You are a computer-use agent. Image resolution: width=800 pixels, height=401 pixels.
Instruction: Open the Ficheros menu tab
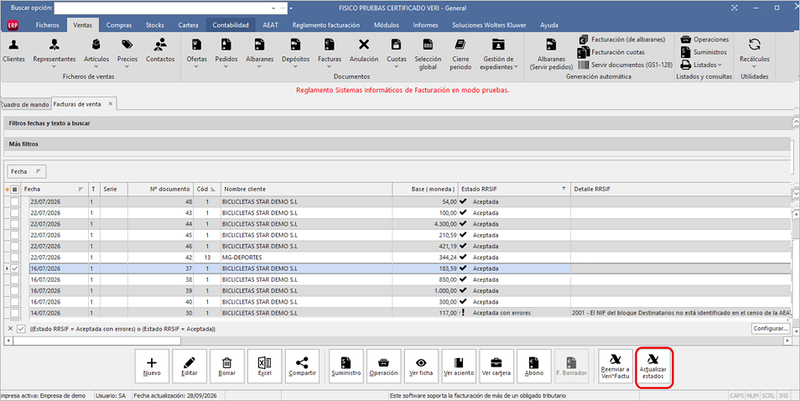click(47, 25)
